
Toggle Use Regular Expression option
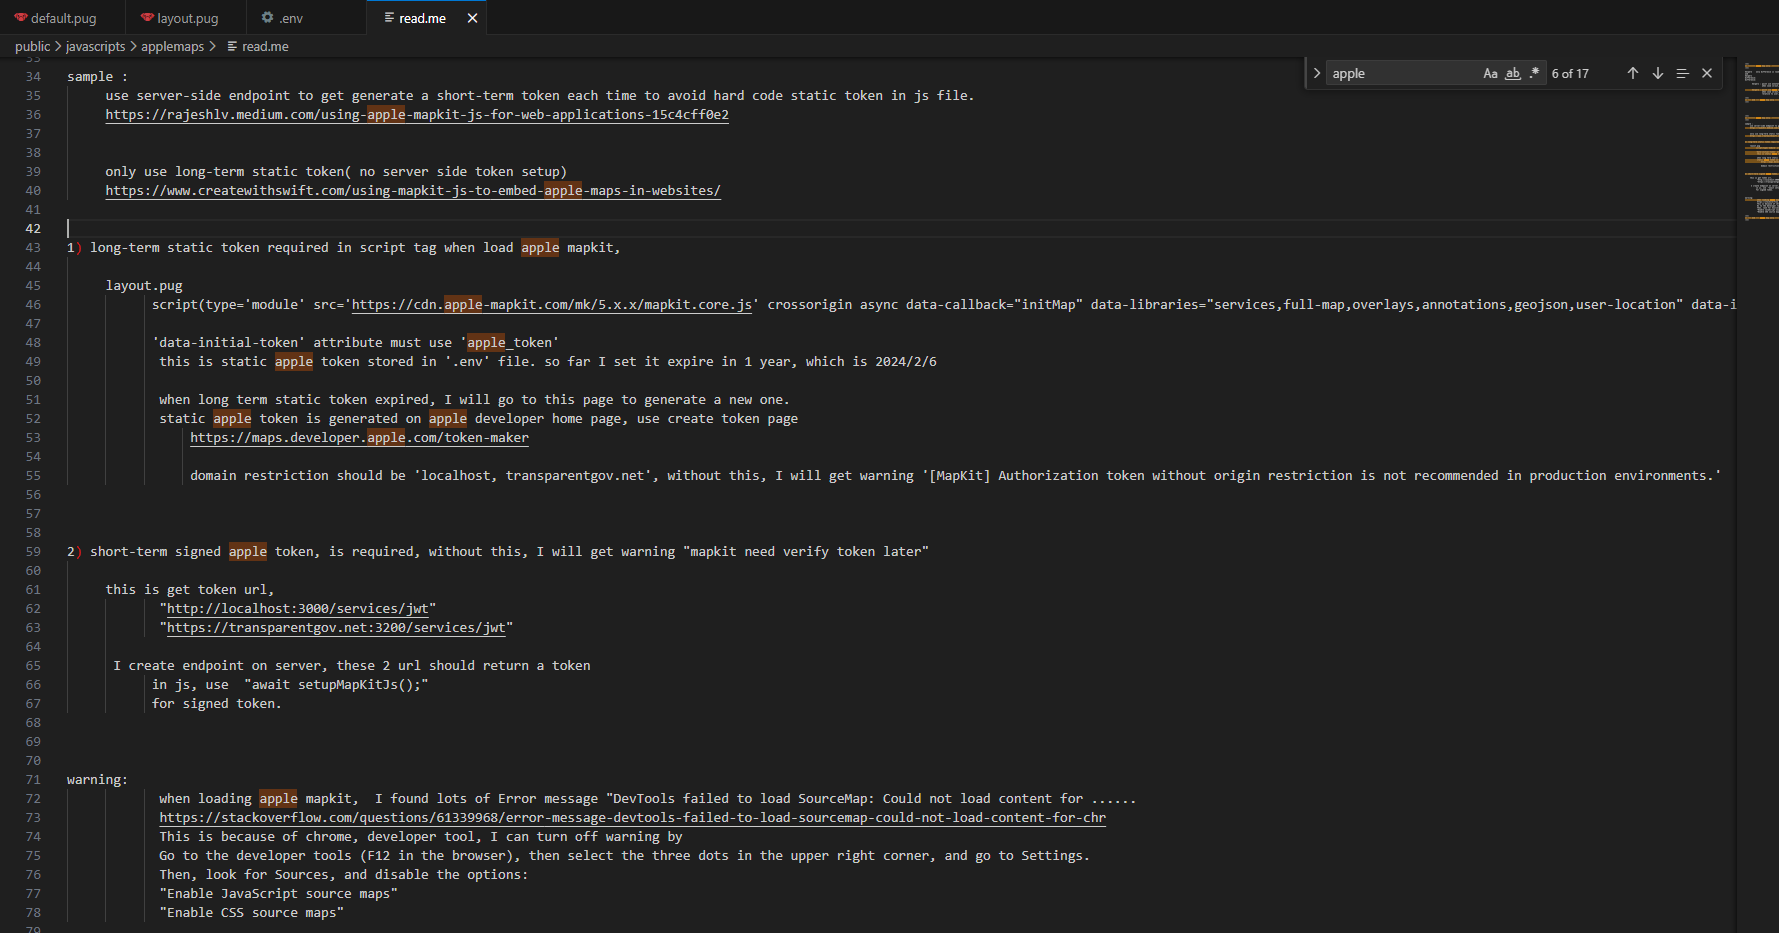pyautogui.click(x=1534, y=73)
